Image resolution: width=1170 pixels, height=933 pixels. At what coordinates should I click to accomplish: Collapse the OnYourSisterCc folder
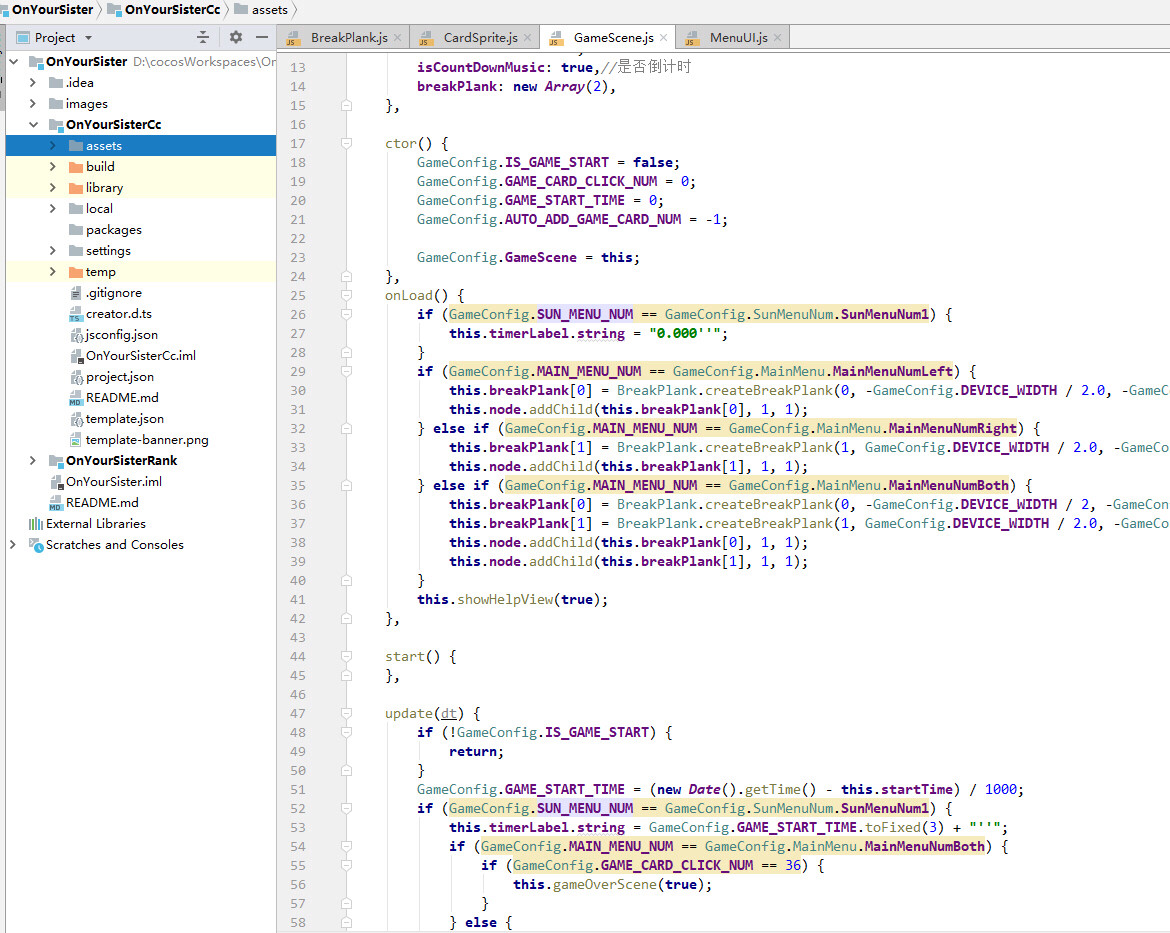tap(32, 125)
